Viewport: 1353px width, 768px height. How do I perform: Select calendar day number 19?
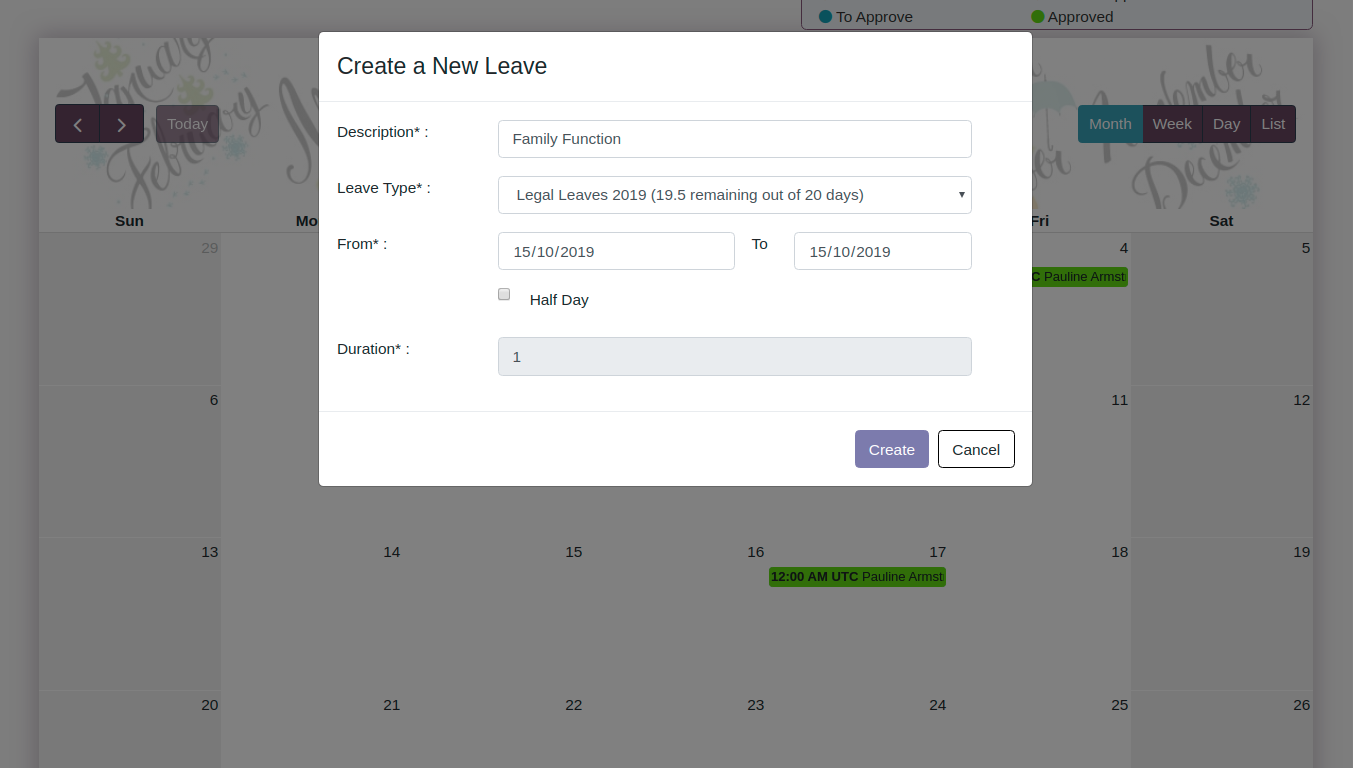1301,552
